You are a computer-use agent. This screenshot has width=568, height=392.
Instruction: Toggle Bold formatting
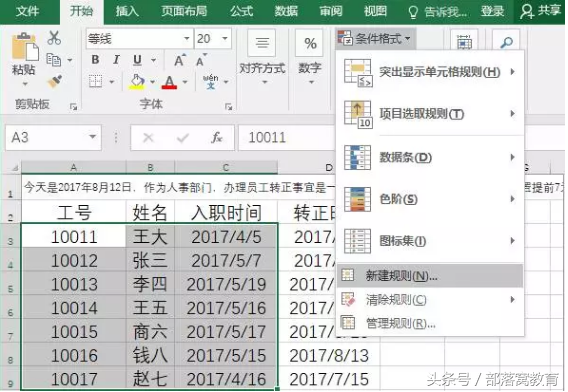point(95,59)
